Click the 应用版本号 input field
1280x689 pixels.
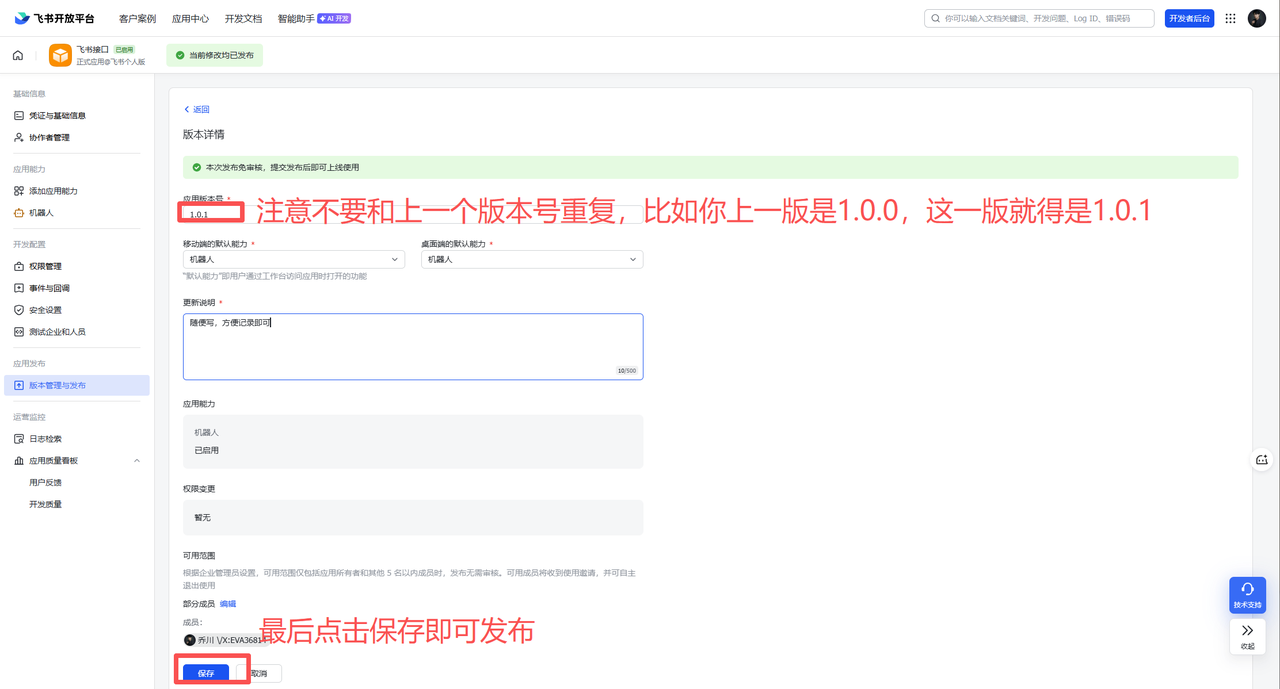coord(413,215)
